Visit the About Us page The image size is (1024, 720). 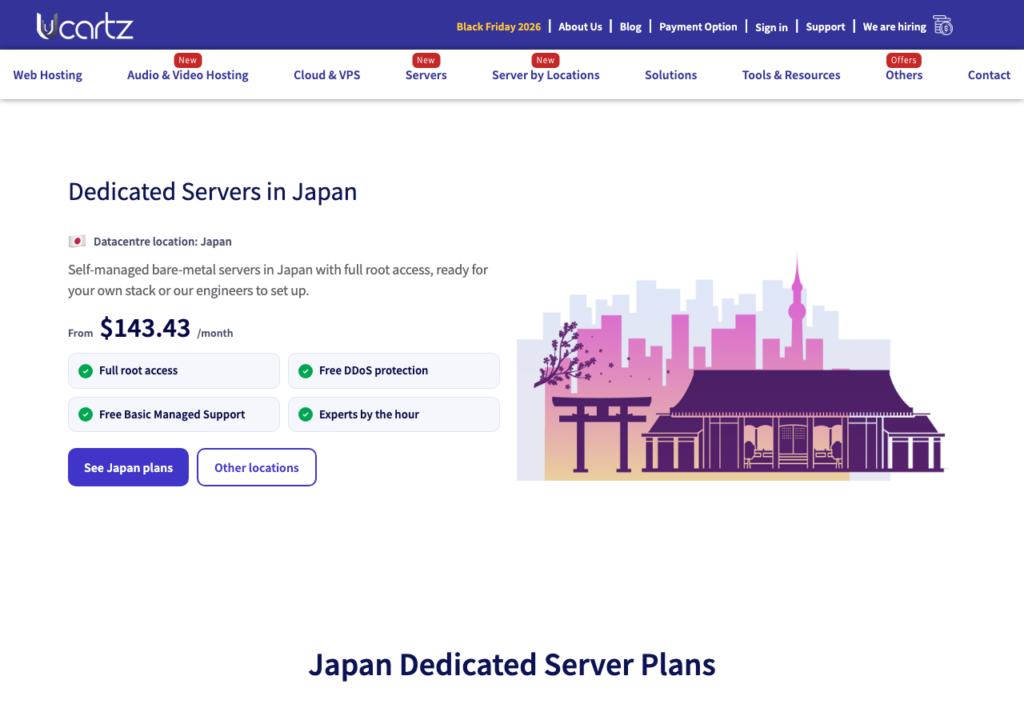tap(580, 27)
